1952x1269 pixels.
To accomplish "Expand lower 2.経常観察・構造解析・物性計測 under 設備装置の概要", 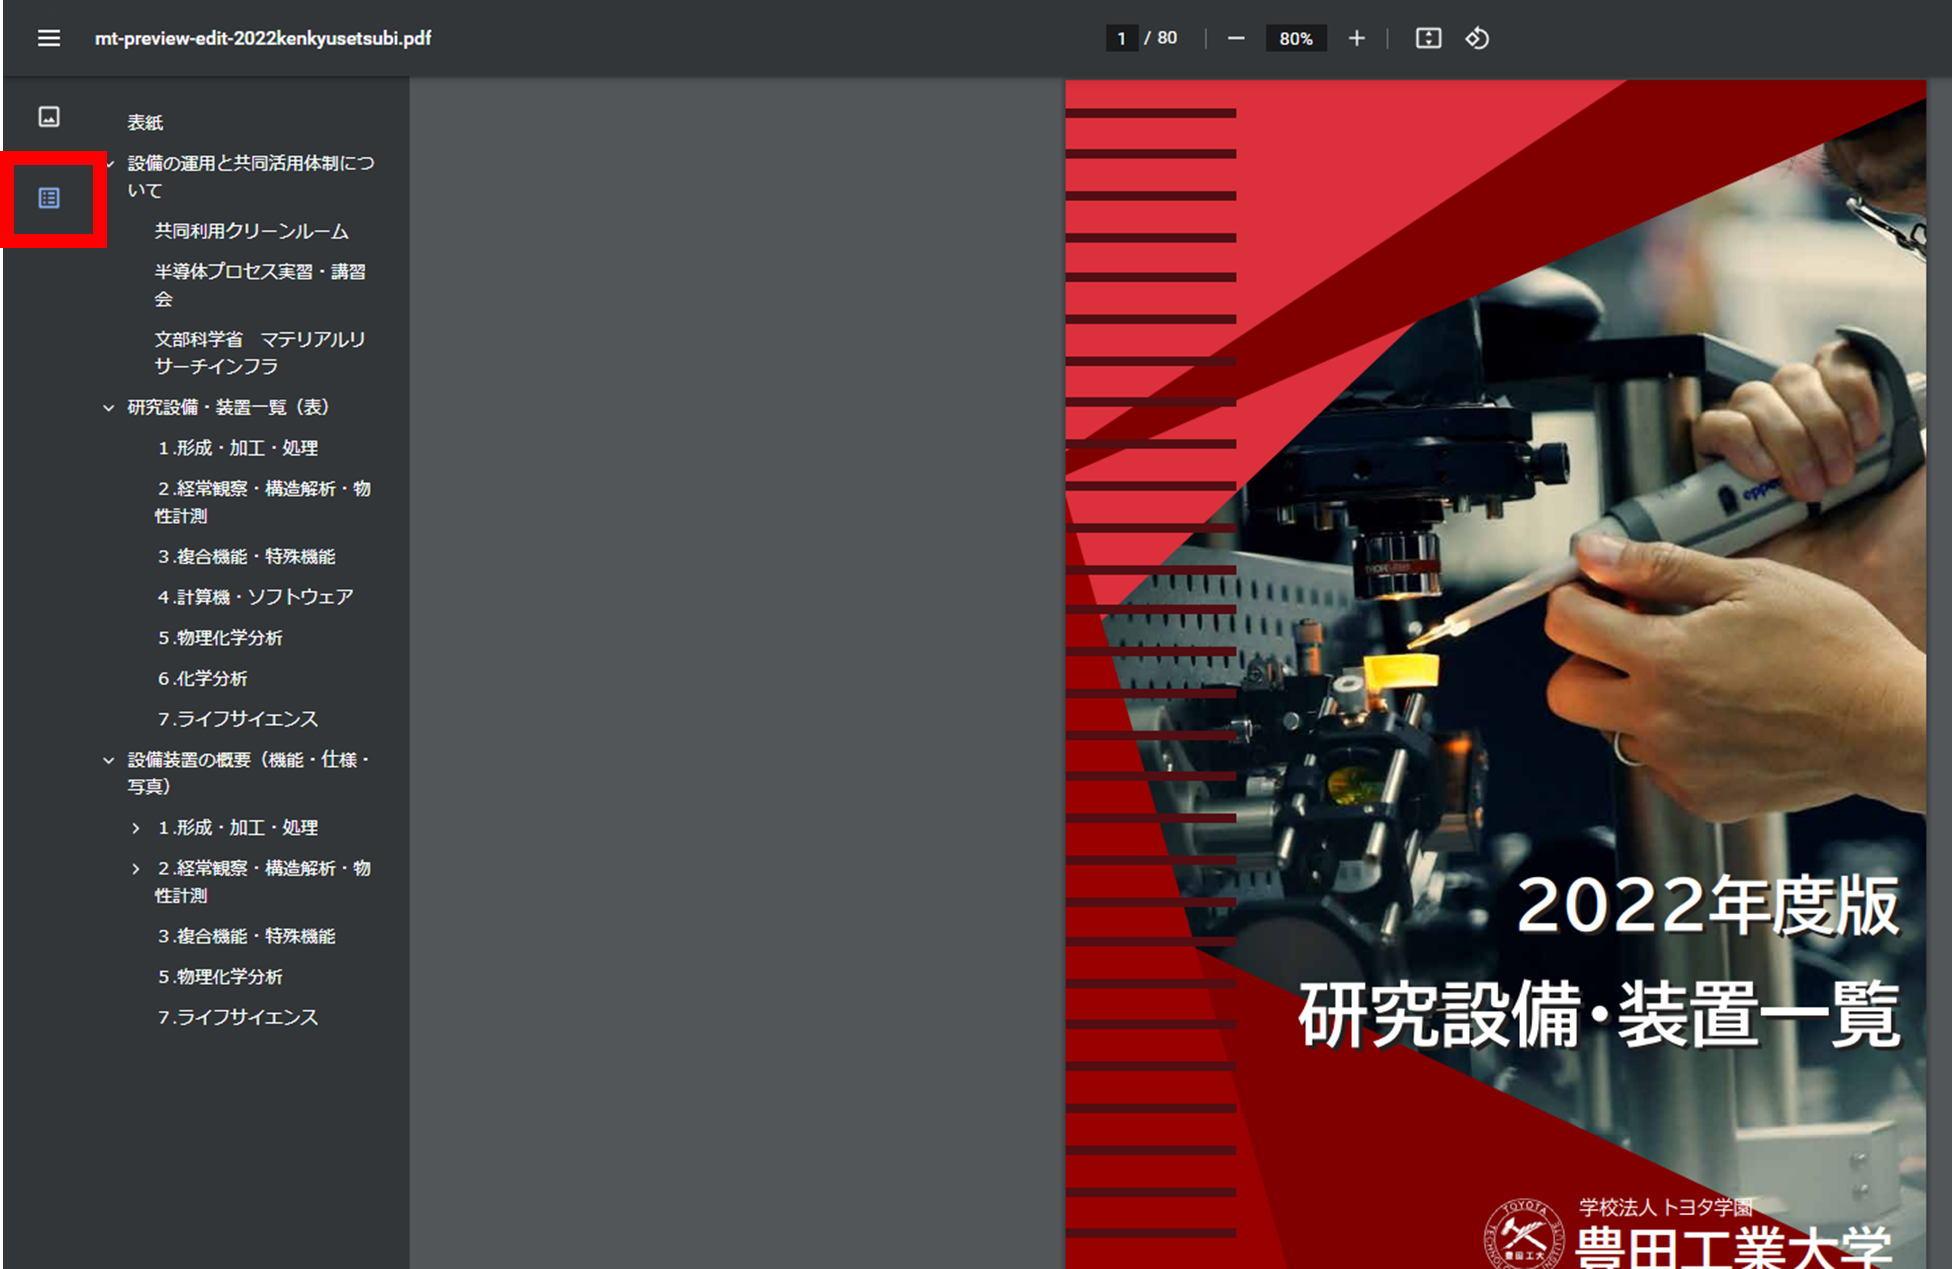I will pos(136,869).
